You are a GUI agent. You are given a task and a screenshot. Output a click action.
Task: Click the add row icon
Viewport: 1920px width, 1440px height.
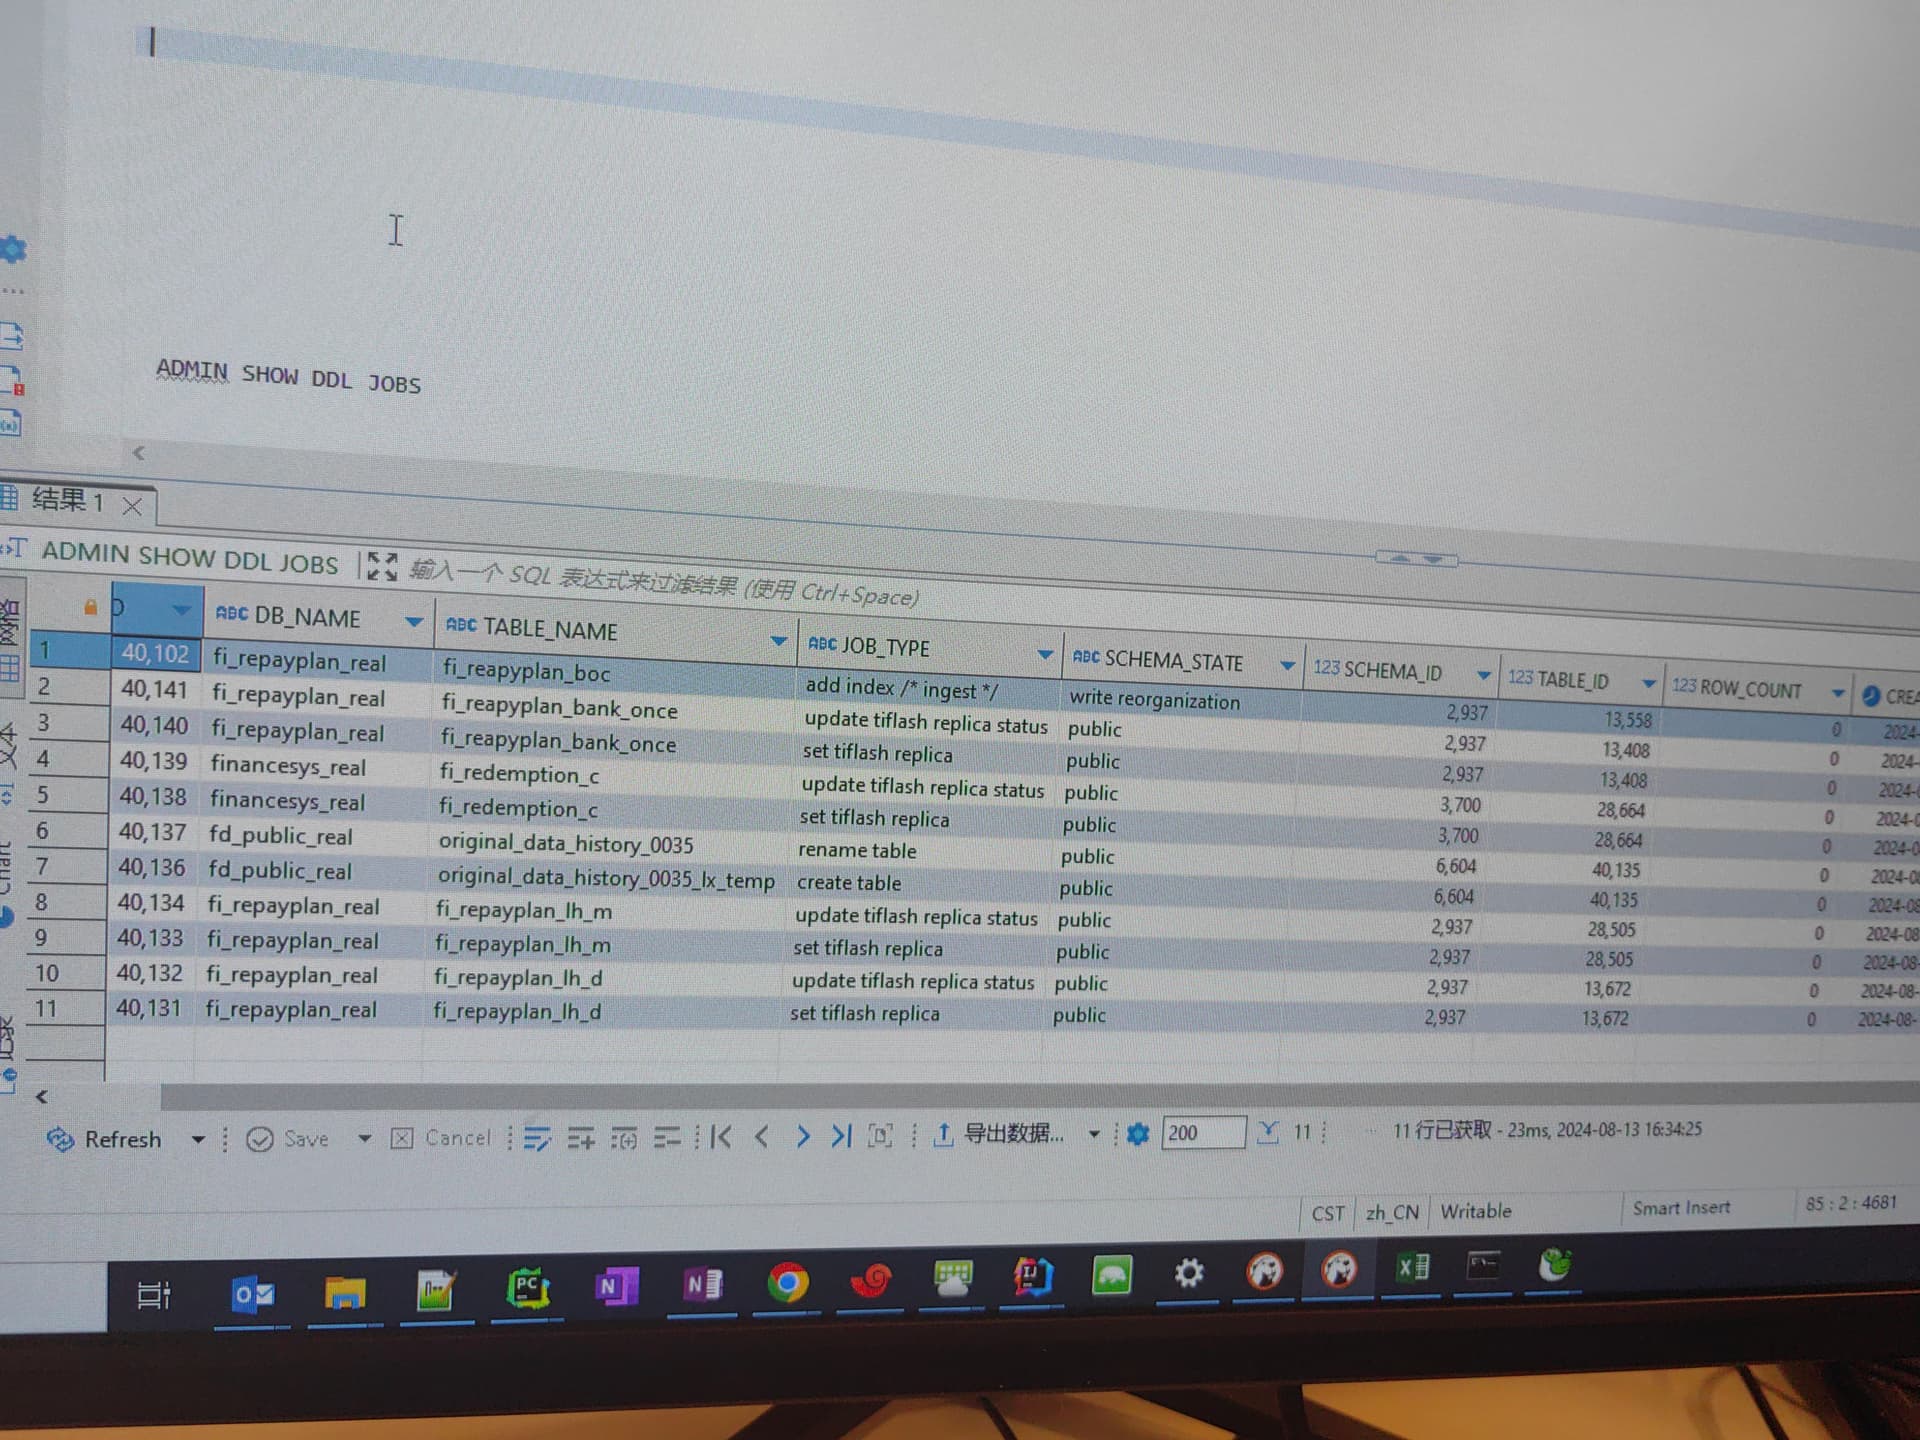point(580,1138)
